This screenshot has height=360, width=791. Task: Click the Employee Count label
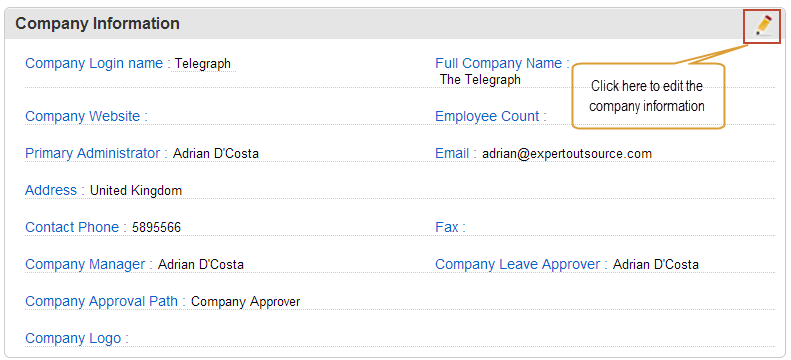click(x=491, y=116)
